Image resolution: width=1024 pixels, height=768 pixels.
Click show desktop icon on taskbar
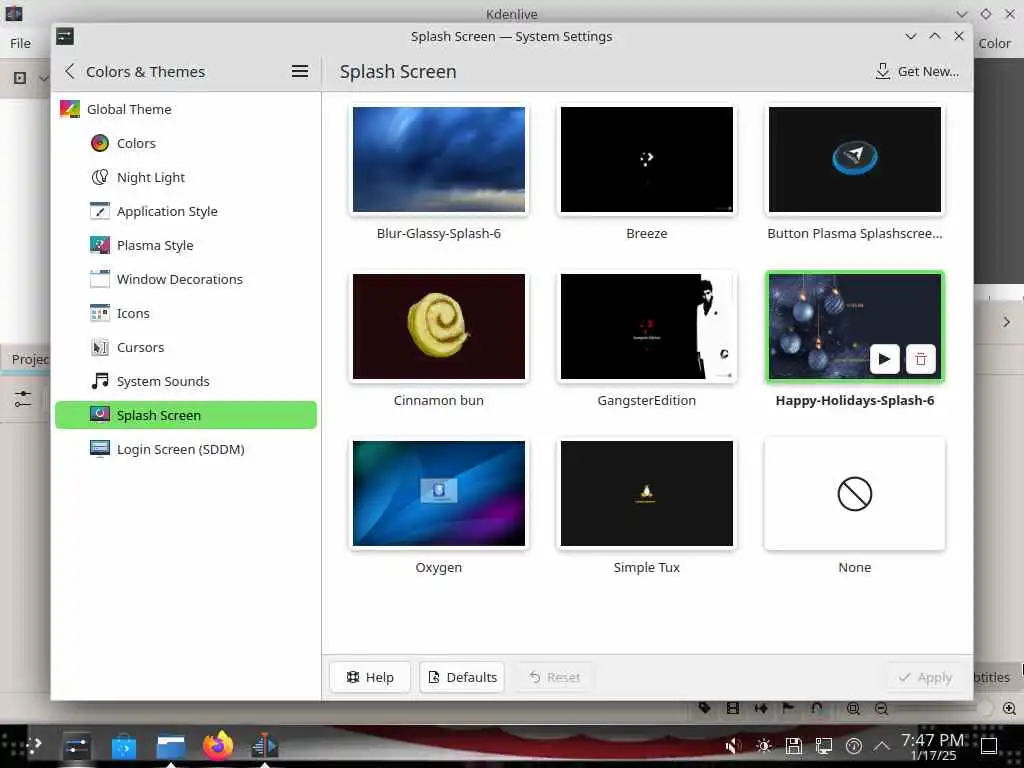[x=989, y=745]
